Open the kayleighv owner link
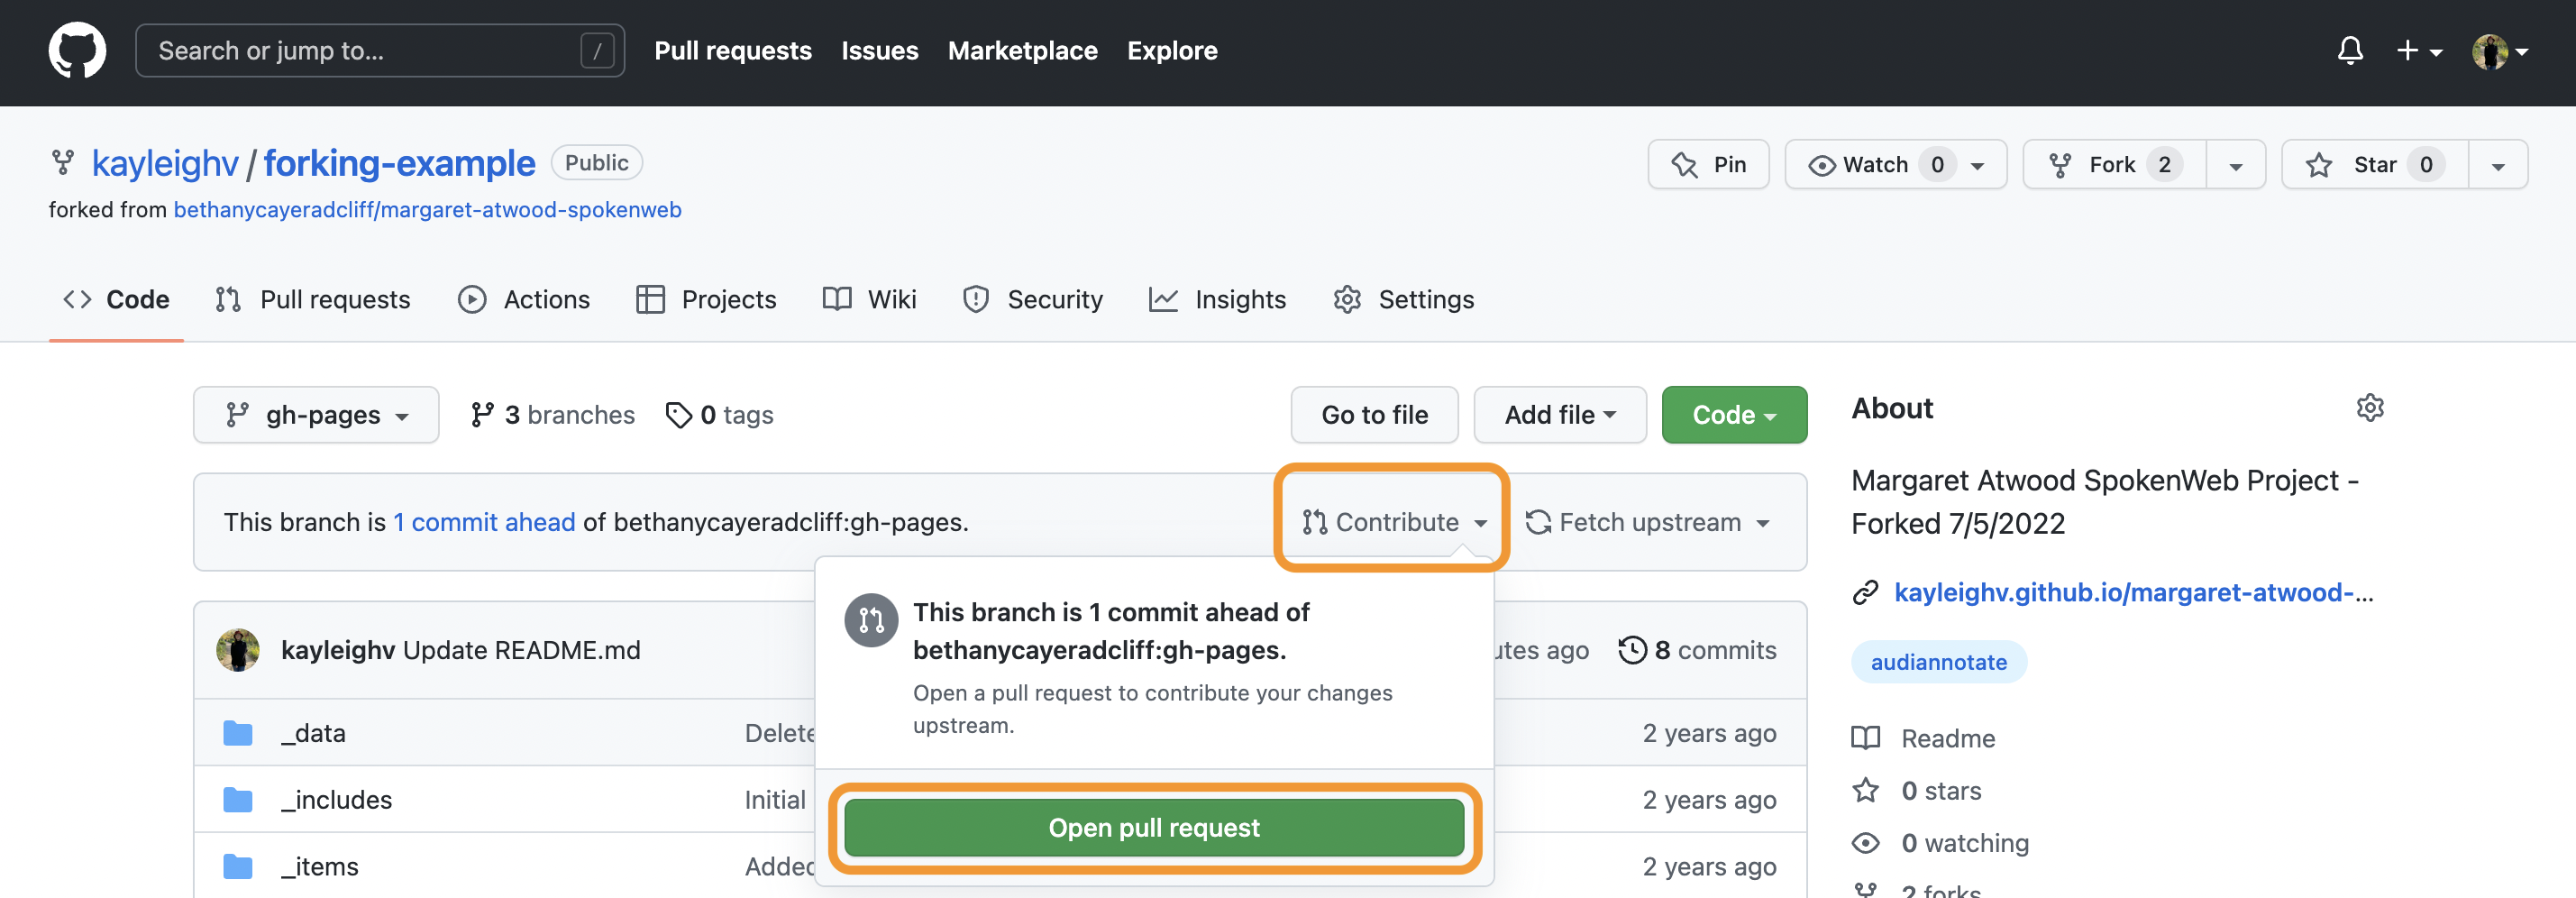This screenshot has width=2576, height=898. [x=165, y=163]
